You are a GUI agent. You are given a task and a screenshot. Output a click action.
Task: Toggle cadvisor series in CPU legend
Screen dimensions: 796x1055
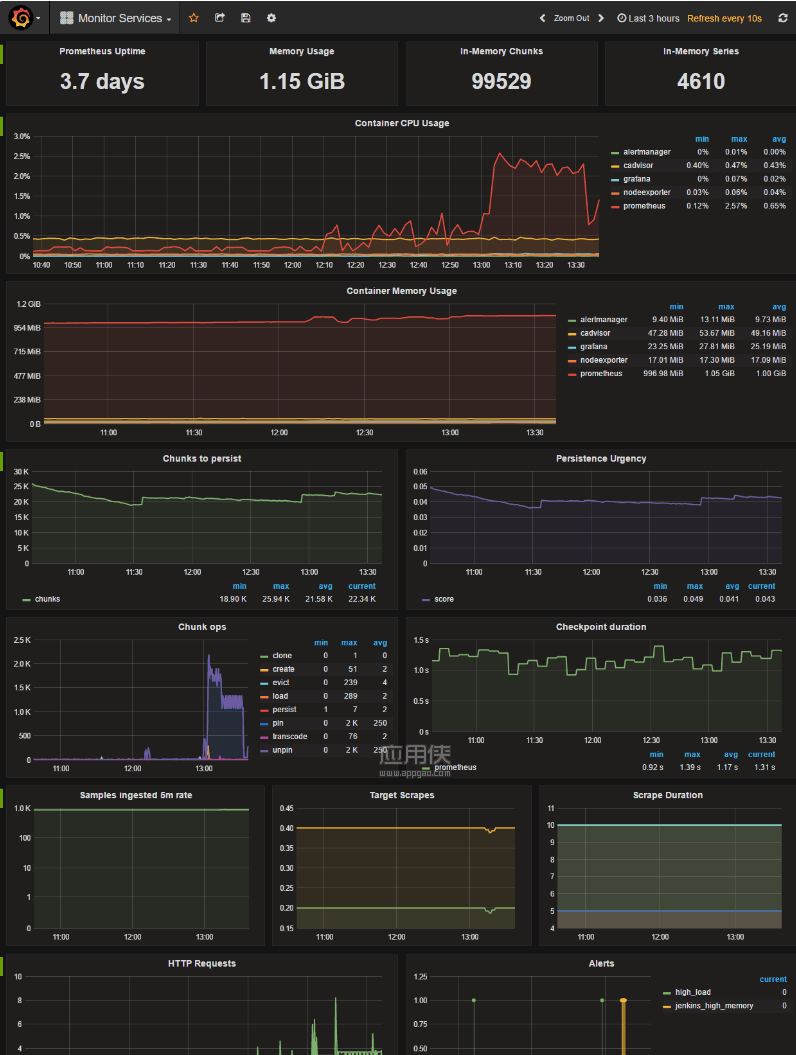tap(638, 166)
